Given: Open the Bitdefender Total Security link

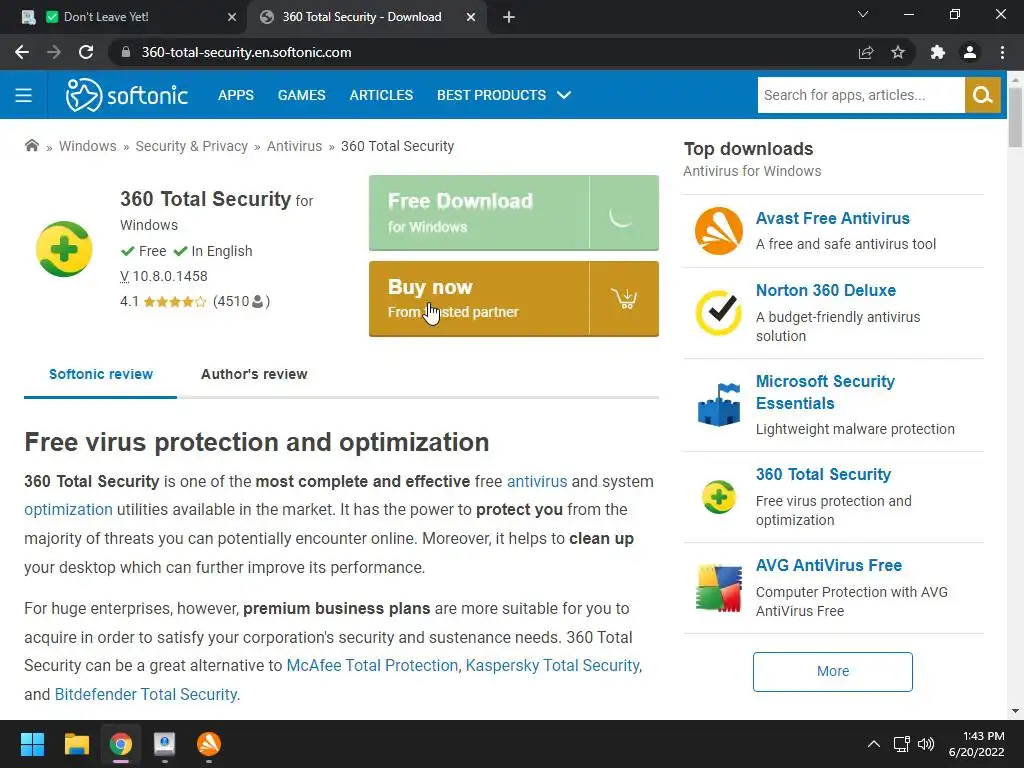Looking at the screenshot, I should coord(146,694).
